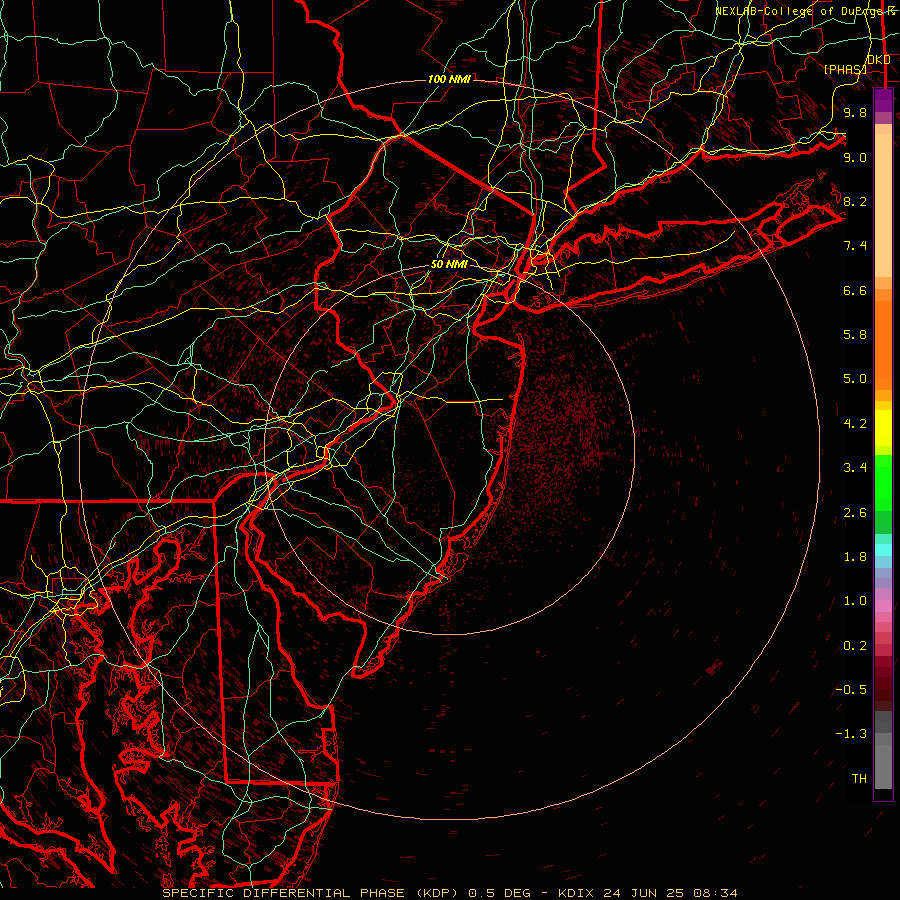This screenshot has height=900, width=900.
Task: Pick the purple segment atop the color bar
Action: (x=883, y=100)
